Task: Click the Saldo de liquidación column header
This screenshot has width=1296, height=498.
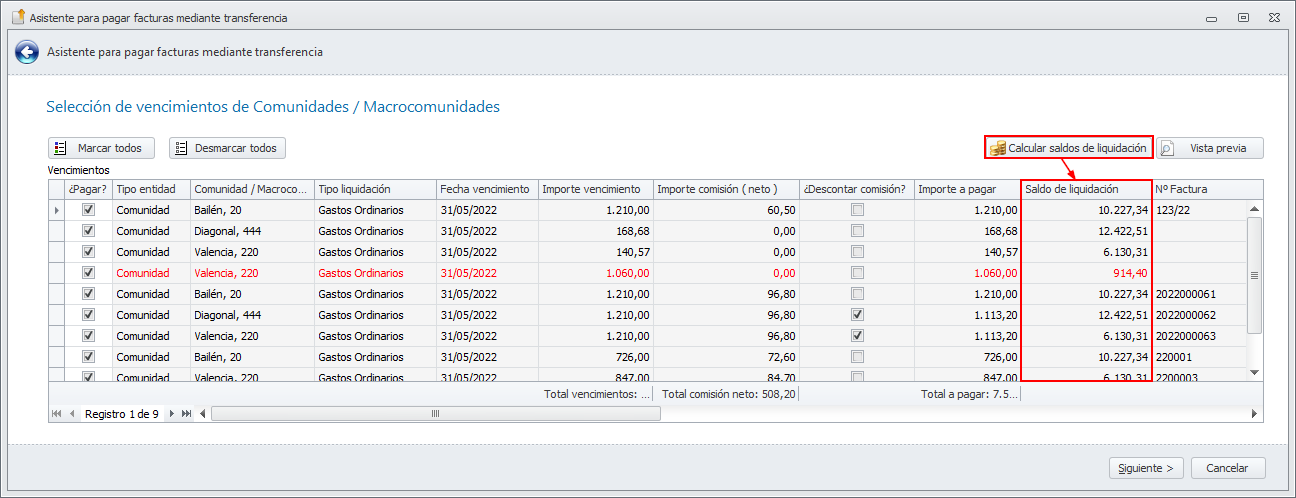Action: pos(1086,189)
